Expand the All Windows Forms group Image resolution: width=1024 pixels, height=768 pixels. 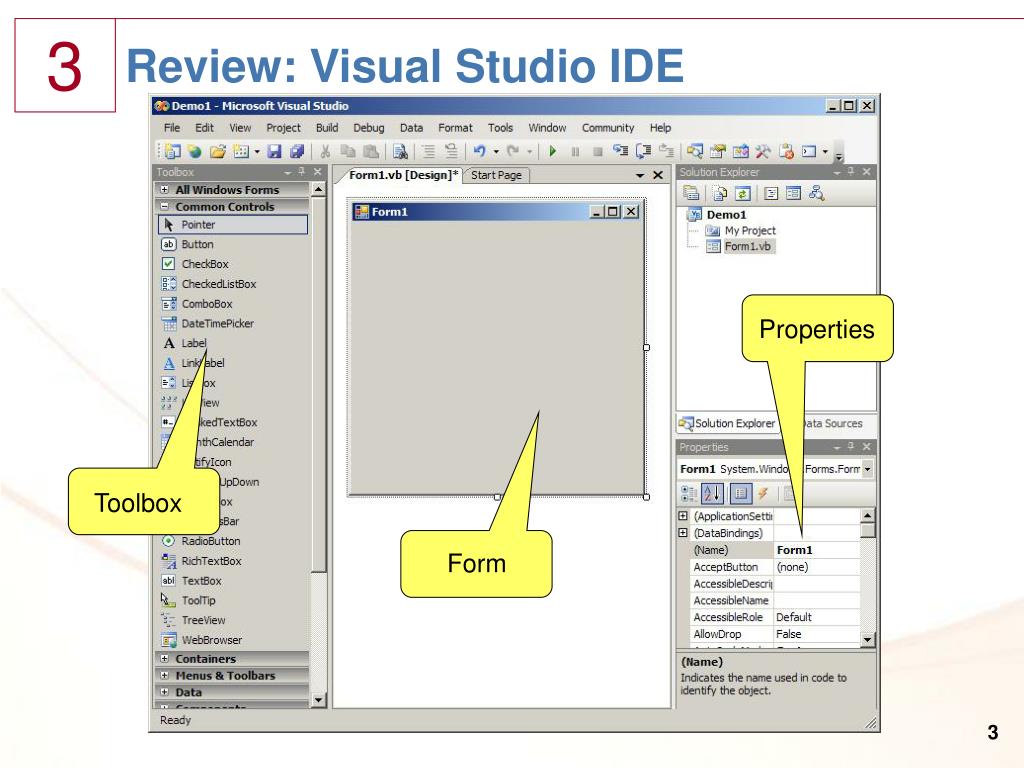(165, 189)
